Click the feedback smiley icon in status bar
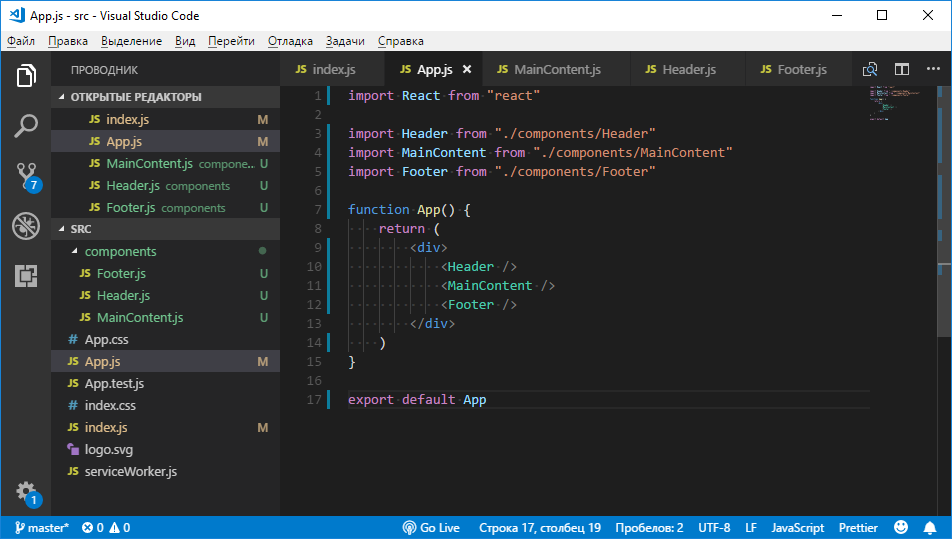Image resolution: width=952 pixels, height=539 pixels. coord(901,527)
